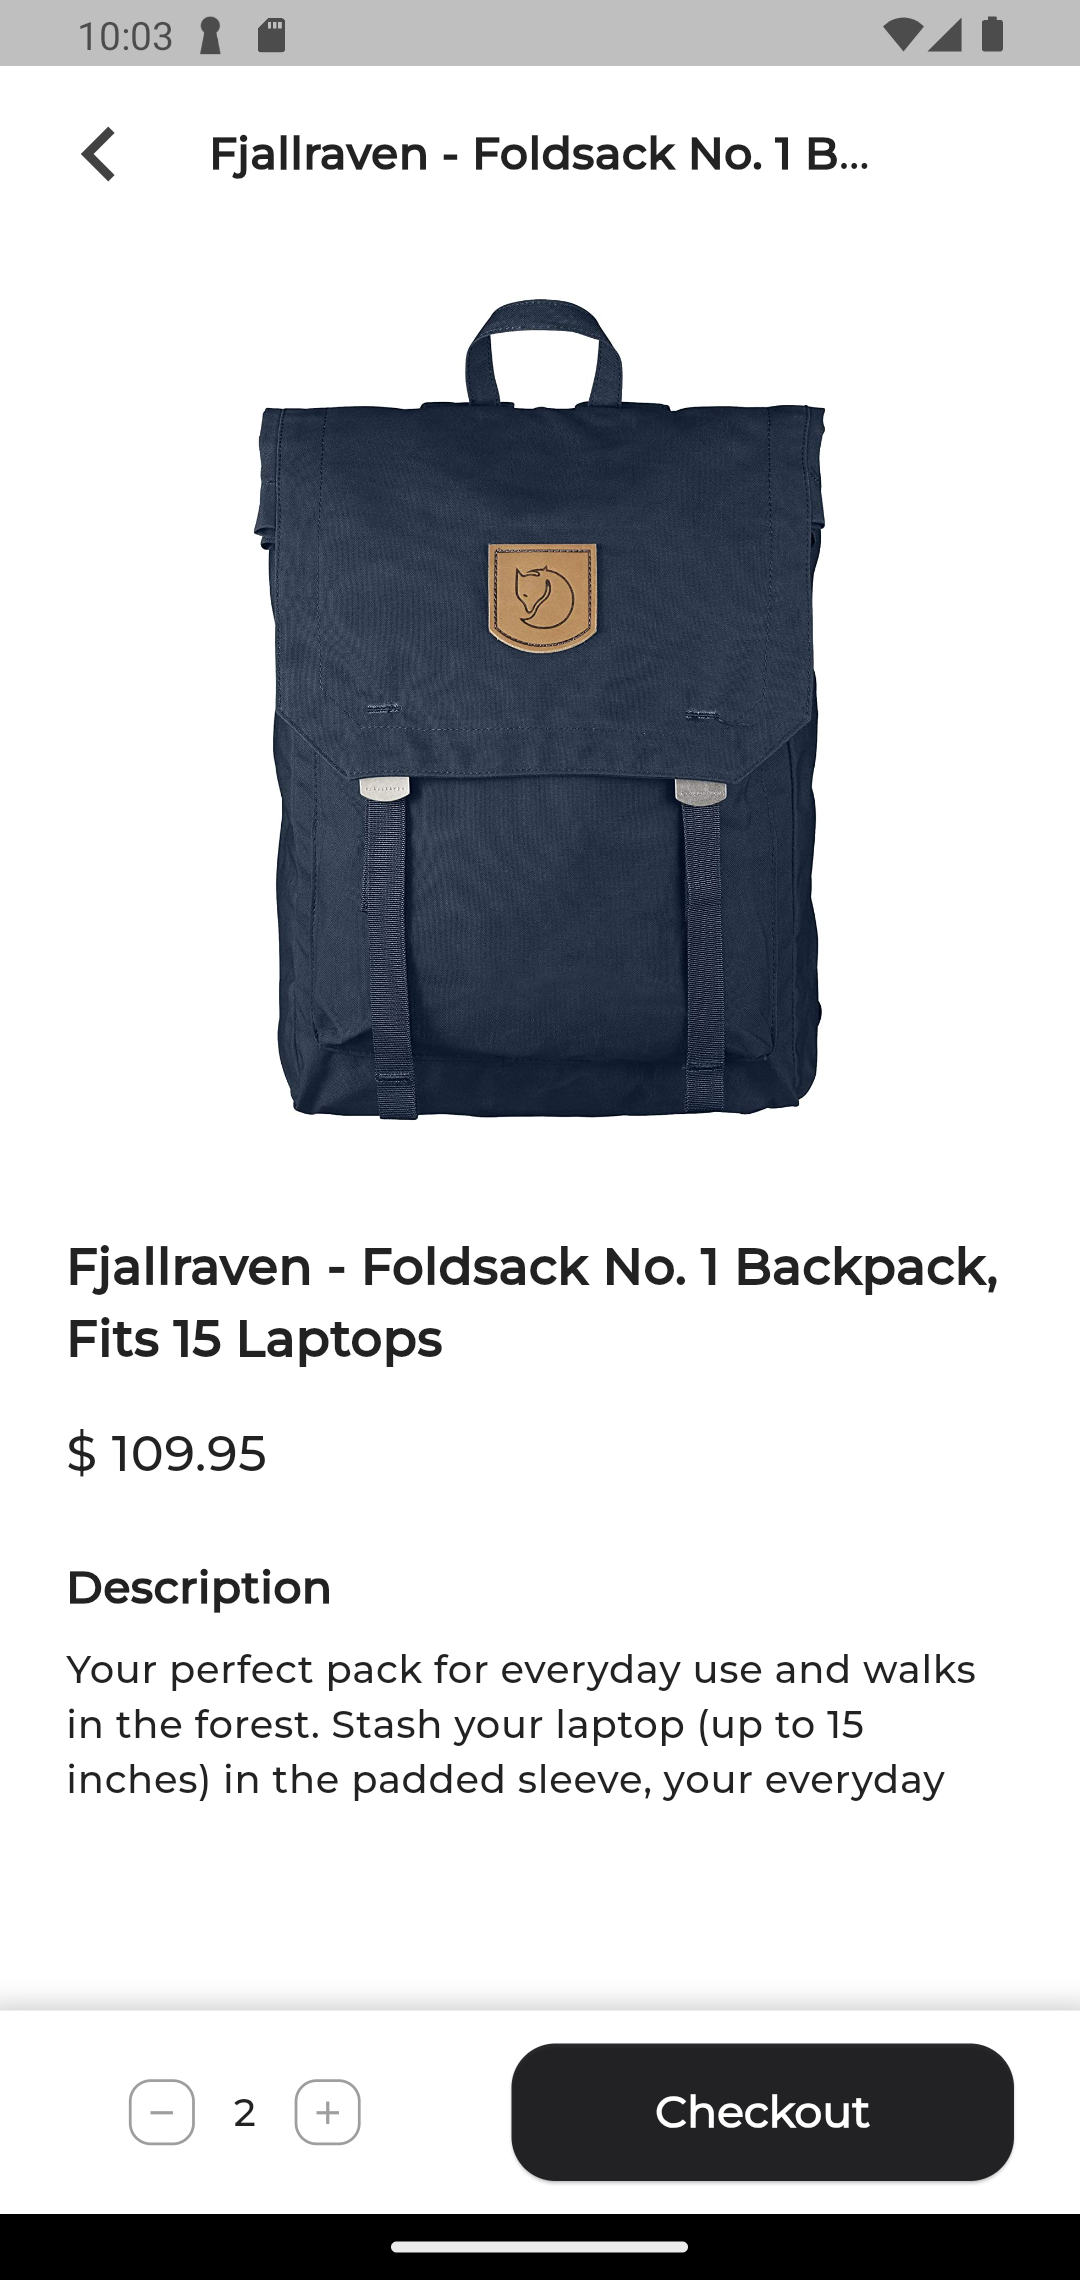This screenshot has width=1080, height=2280.
Task: Tap the cellular signal icon
Action: point(945,36)
